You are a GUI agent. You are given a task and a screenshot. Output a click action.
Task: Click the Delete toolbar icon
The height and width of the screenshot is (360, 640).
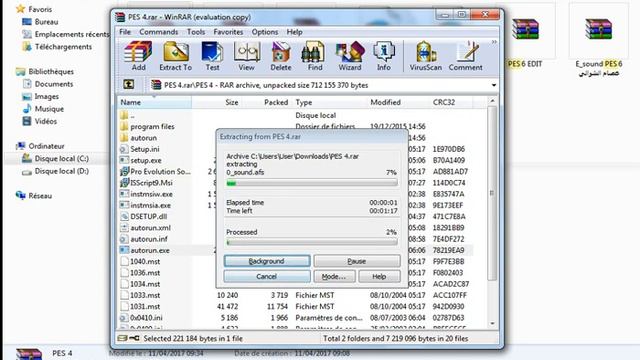point(281,56)
